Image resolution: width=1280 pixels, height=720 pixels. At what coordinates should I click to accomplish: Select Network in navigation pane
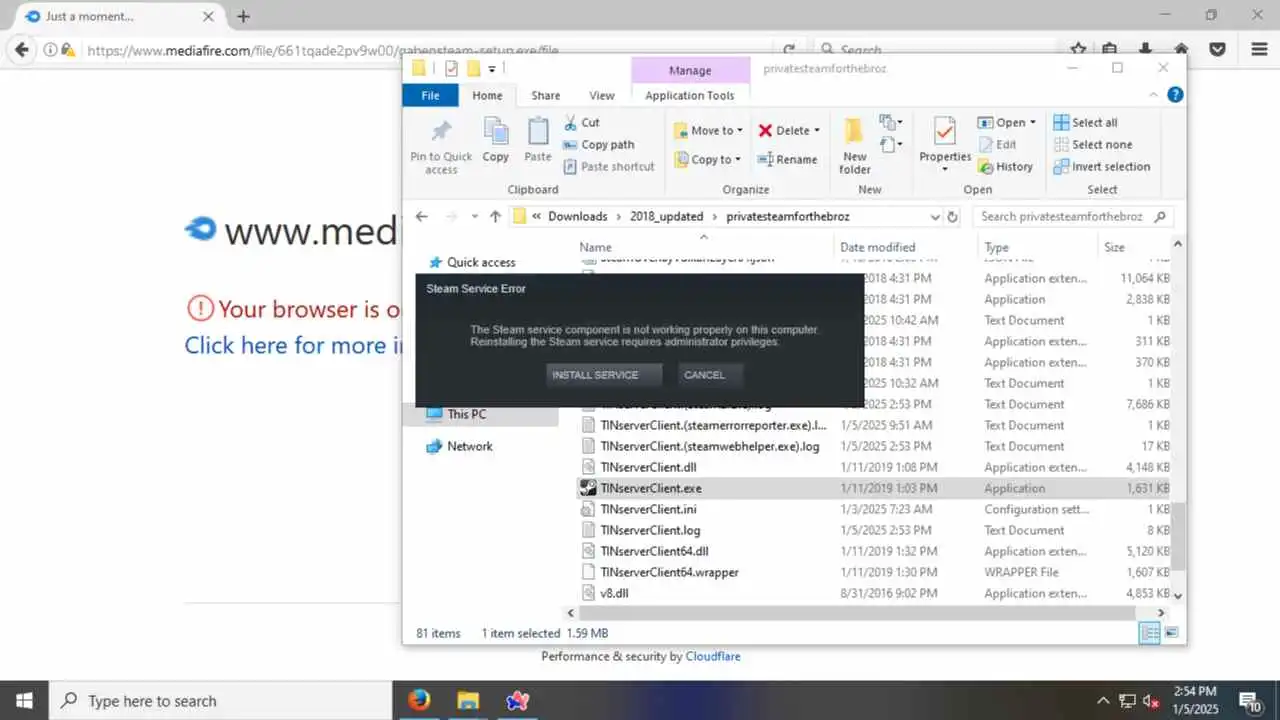(469, 446)
